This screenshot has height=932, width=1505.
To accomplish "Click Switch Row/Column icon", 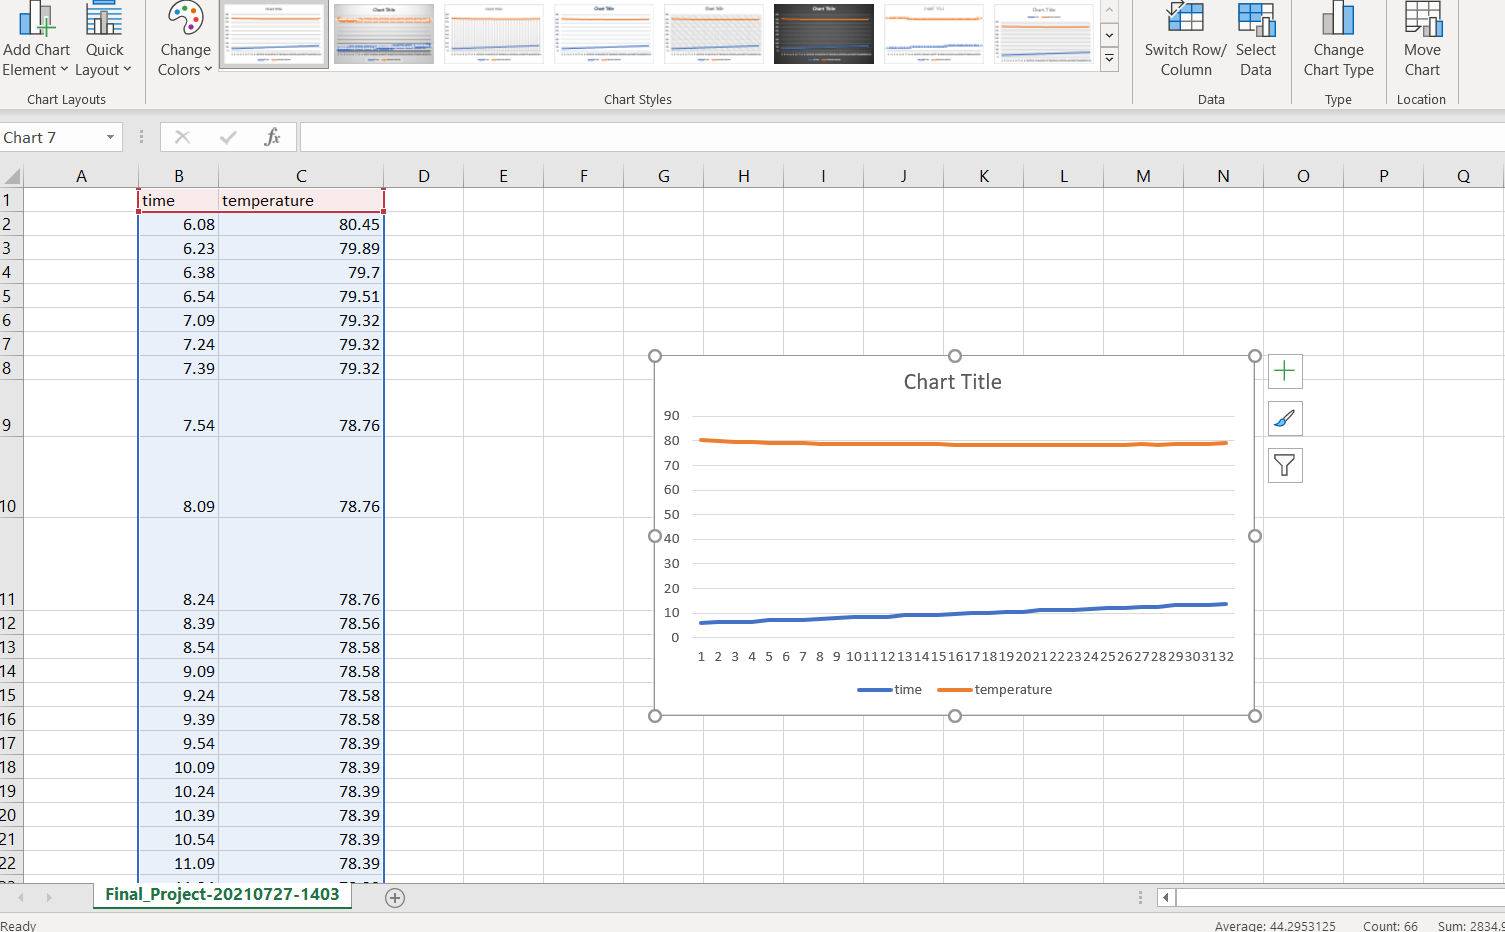I will click(x=1185, y=20).
